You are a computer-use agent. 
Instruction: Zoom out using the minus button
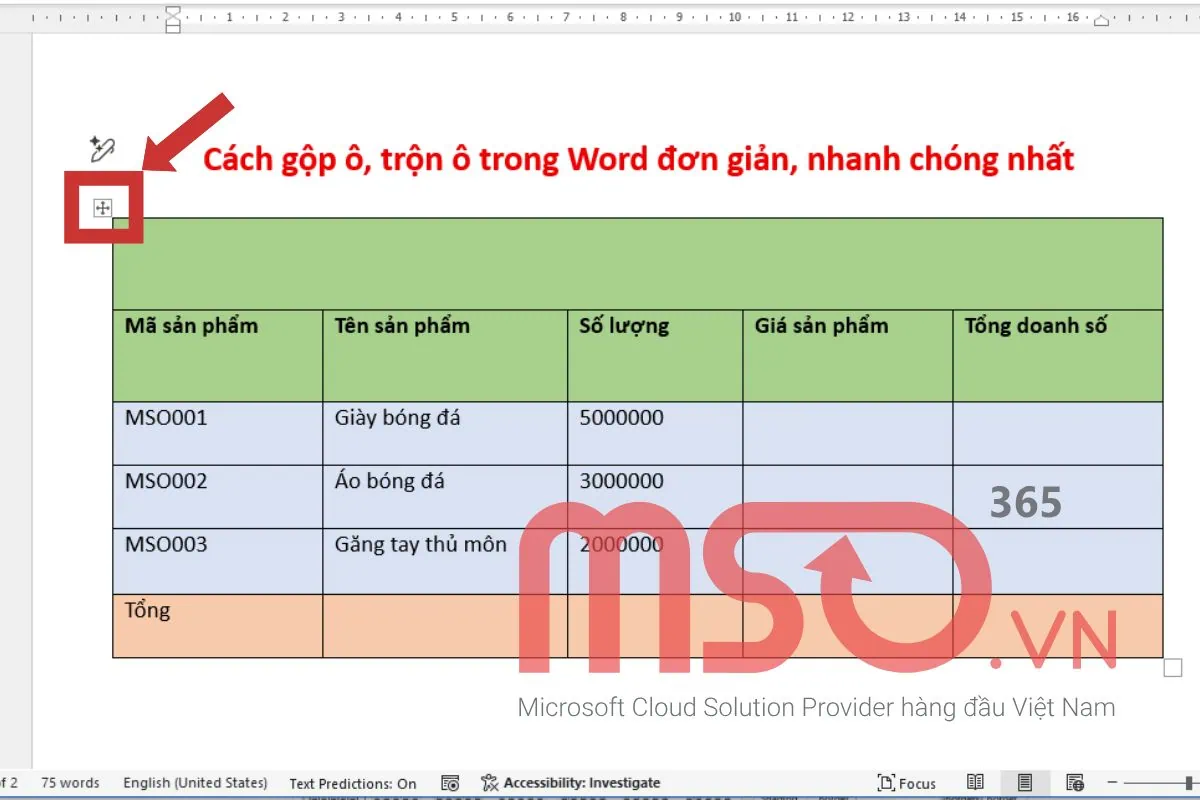1110,782
